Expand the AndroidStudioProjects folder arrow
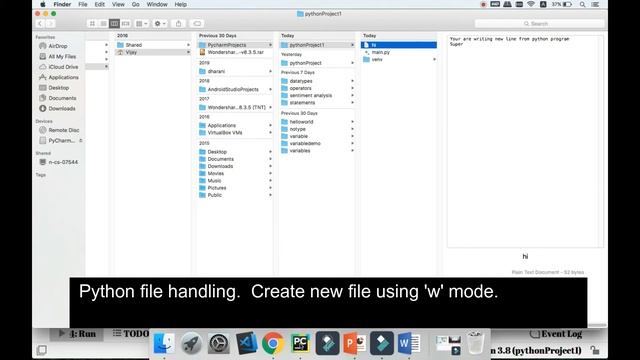 (270, 89)
